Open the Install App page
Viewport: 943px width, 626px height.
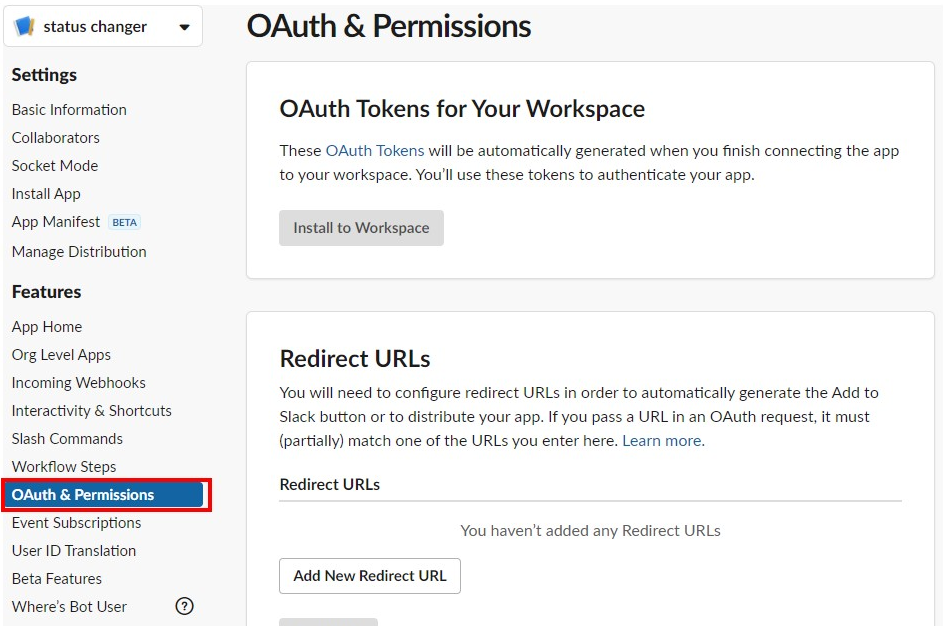click(45, 194)
